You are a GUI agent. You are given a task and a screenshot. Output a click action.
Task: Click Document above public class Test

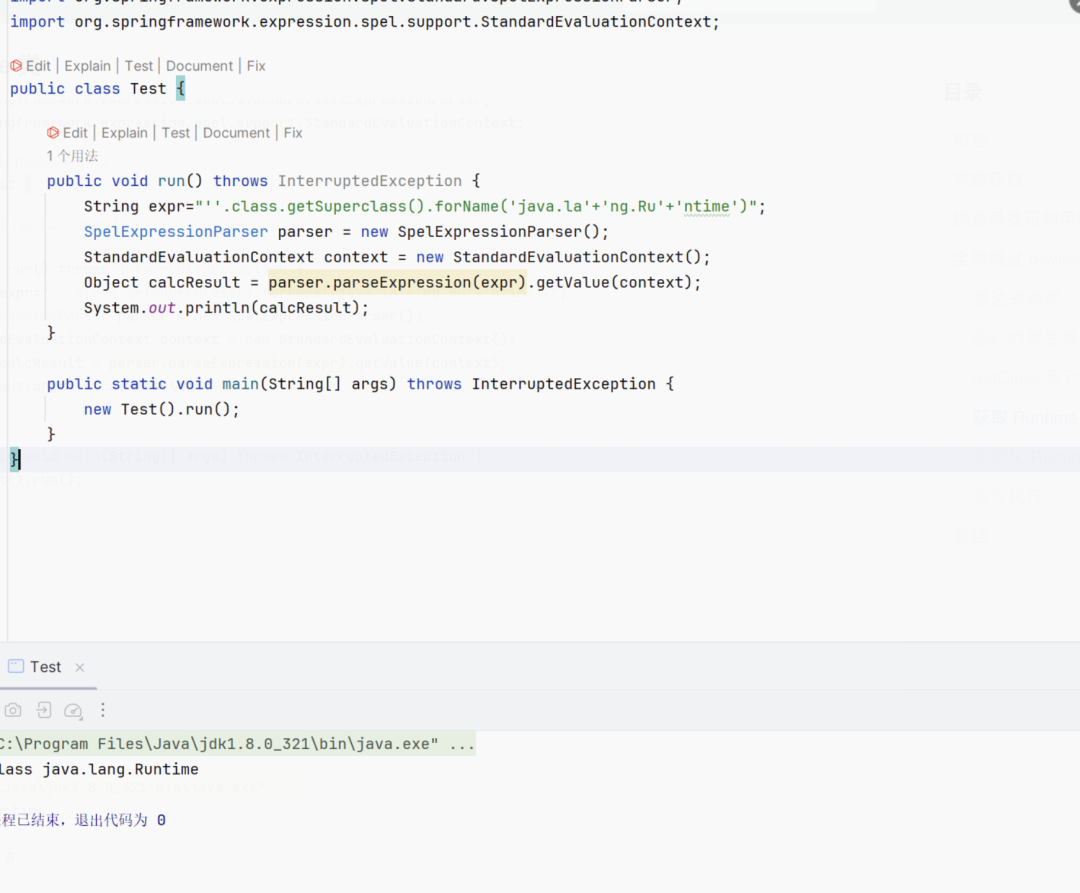[x=199, y=66]
